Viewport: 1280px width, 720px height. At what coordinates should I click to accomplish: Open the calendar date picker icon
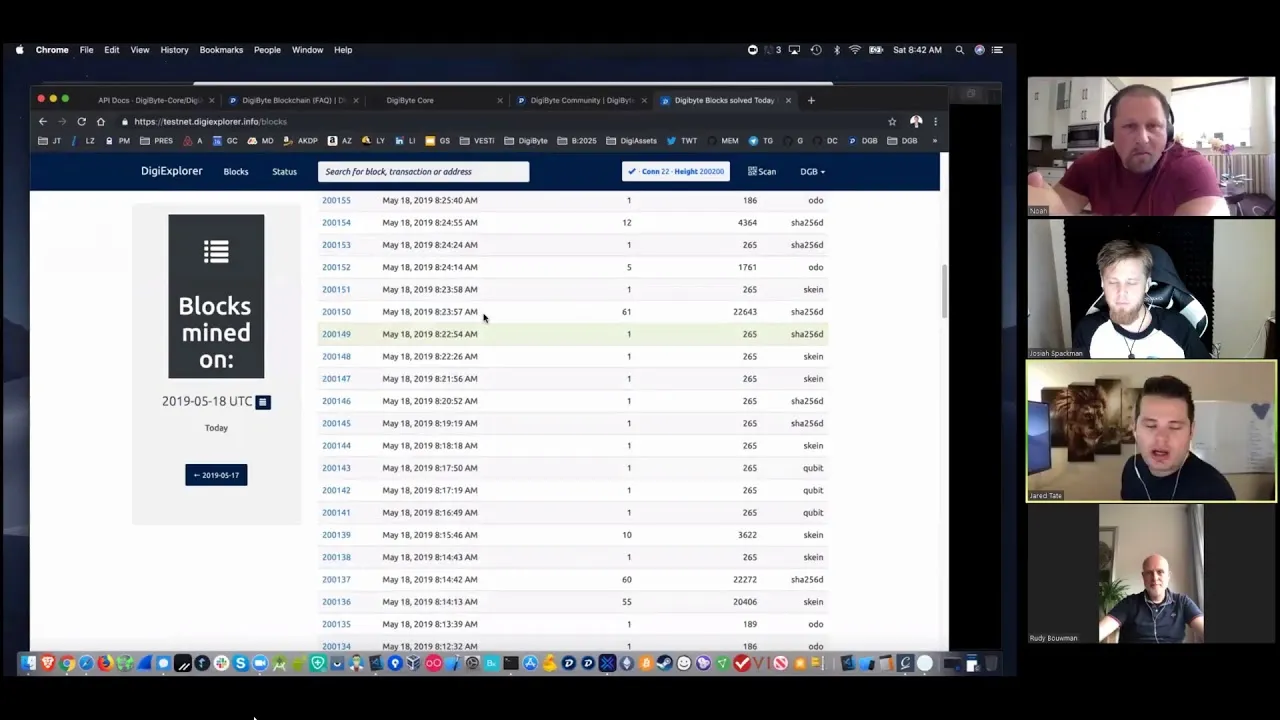point(263,402)
